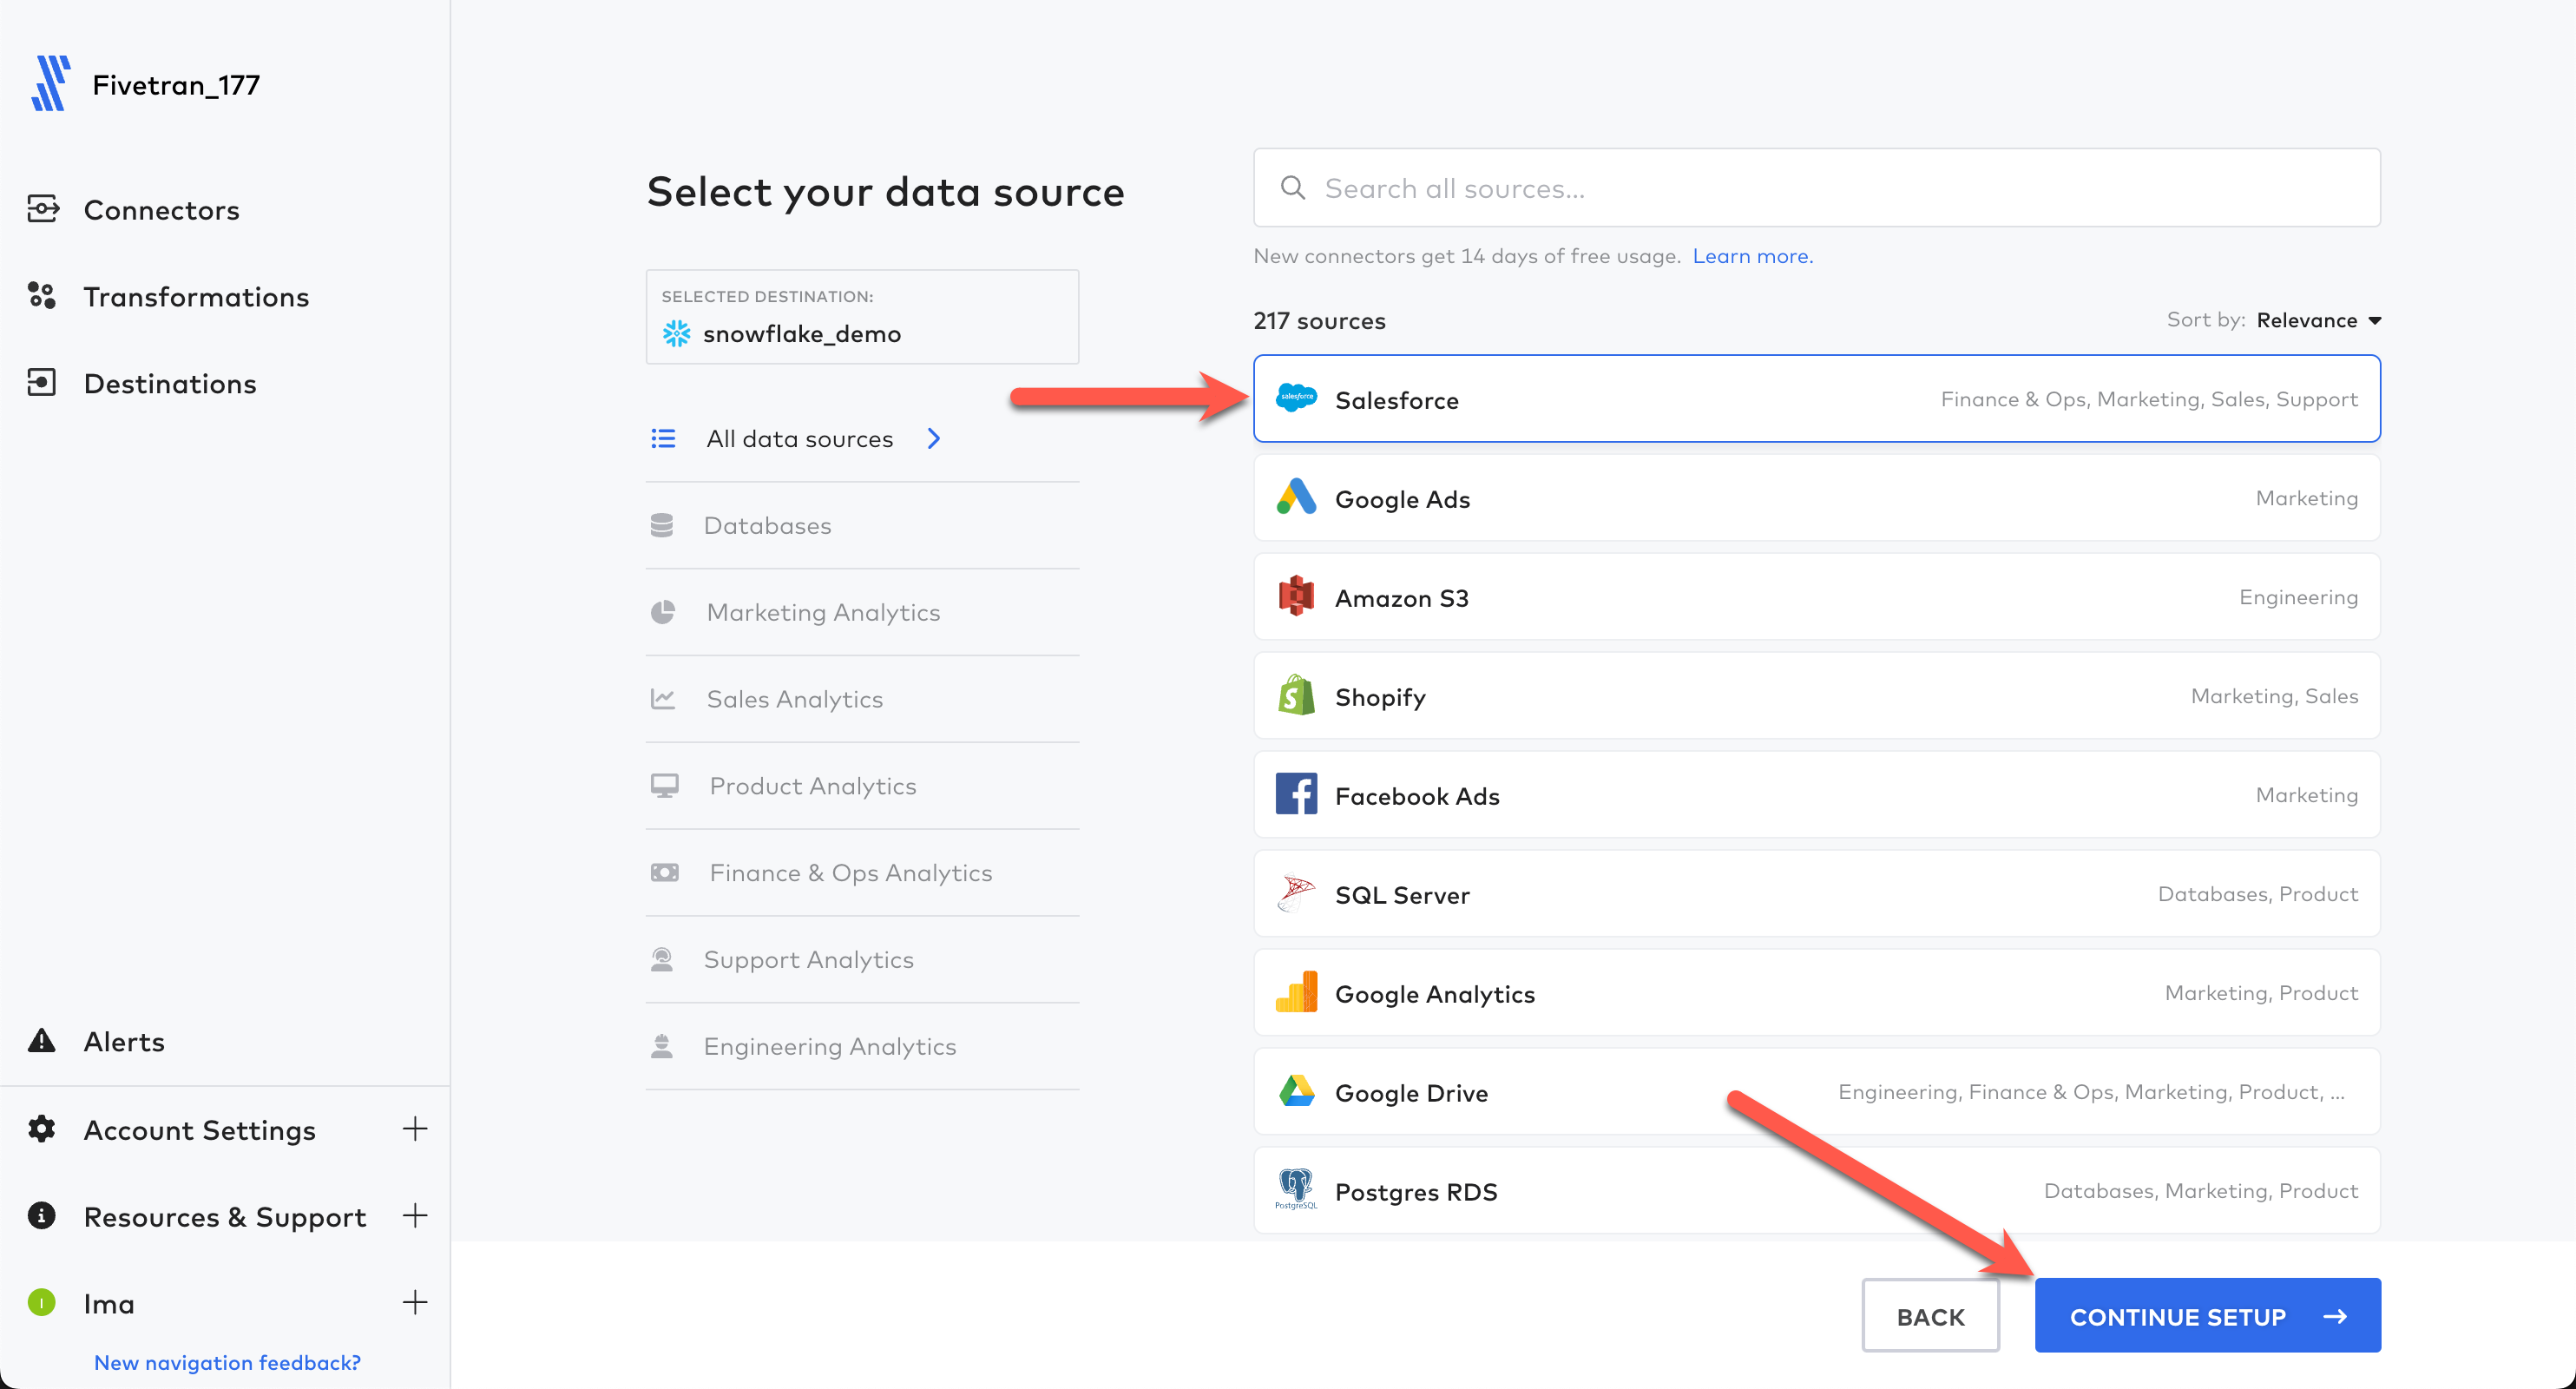The image size is (2576, 1389).
Task: Select the Facebook Ads logo
Action: coord(1296,795)
